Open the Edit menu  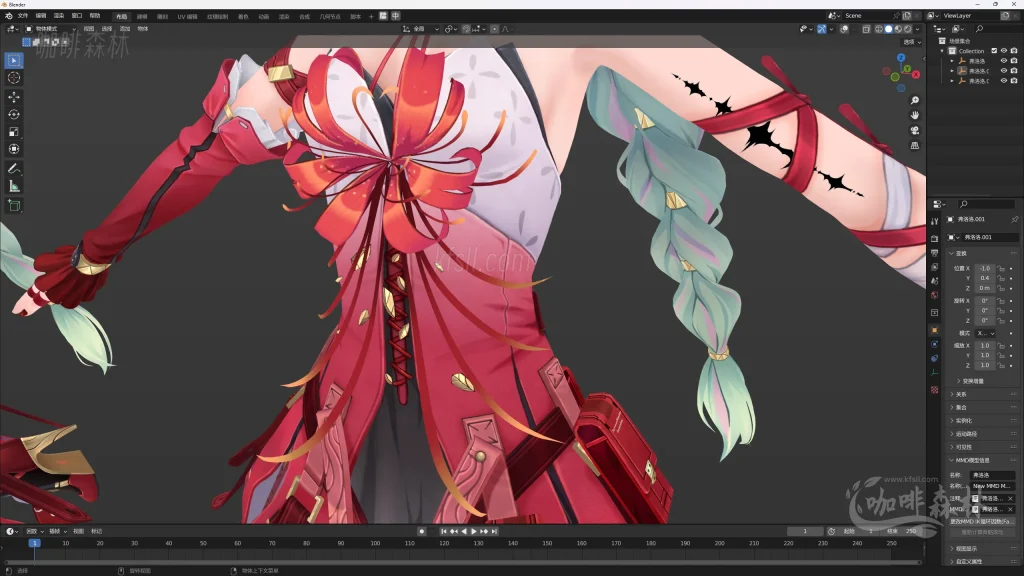[x=40, y=16]
